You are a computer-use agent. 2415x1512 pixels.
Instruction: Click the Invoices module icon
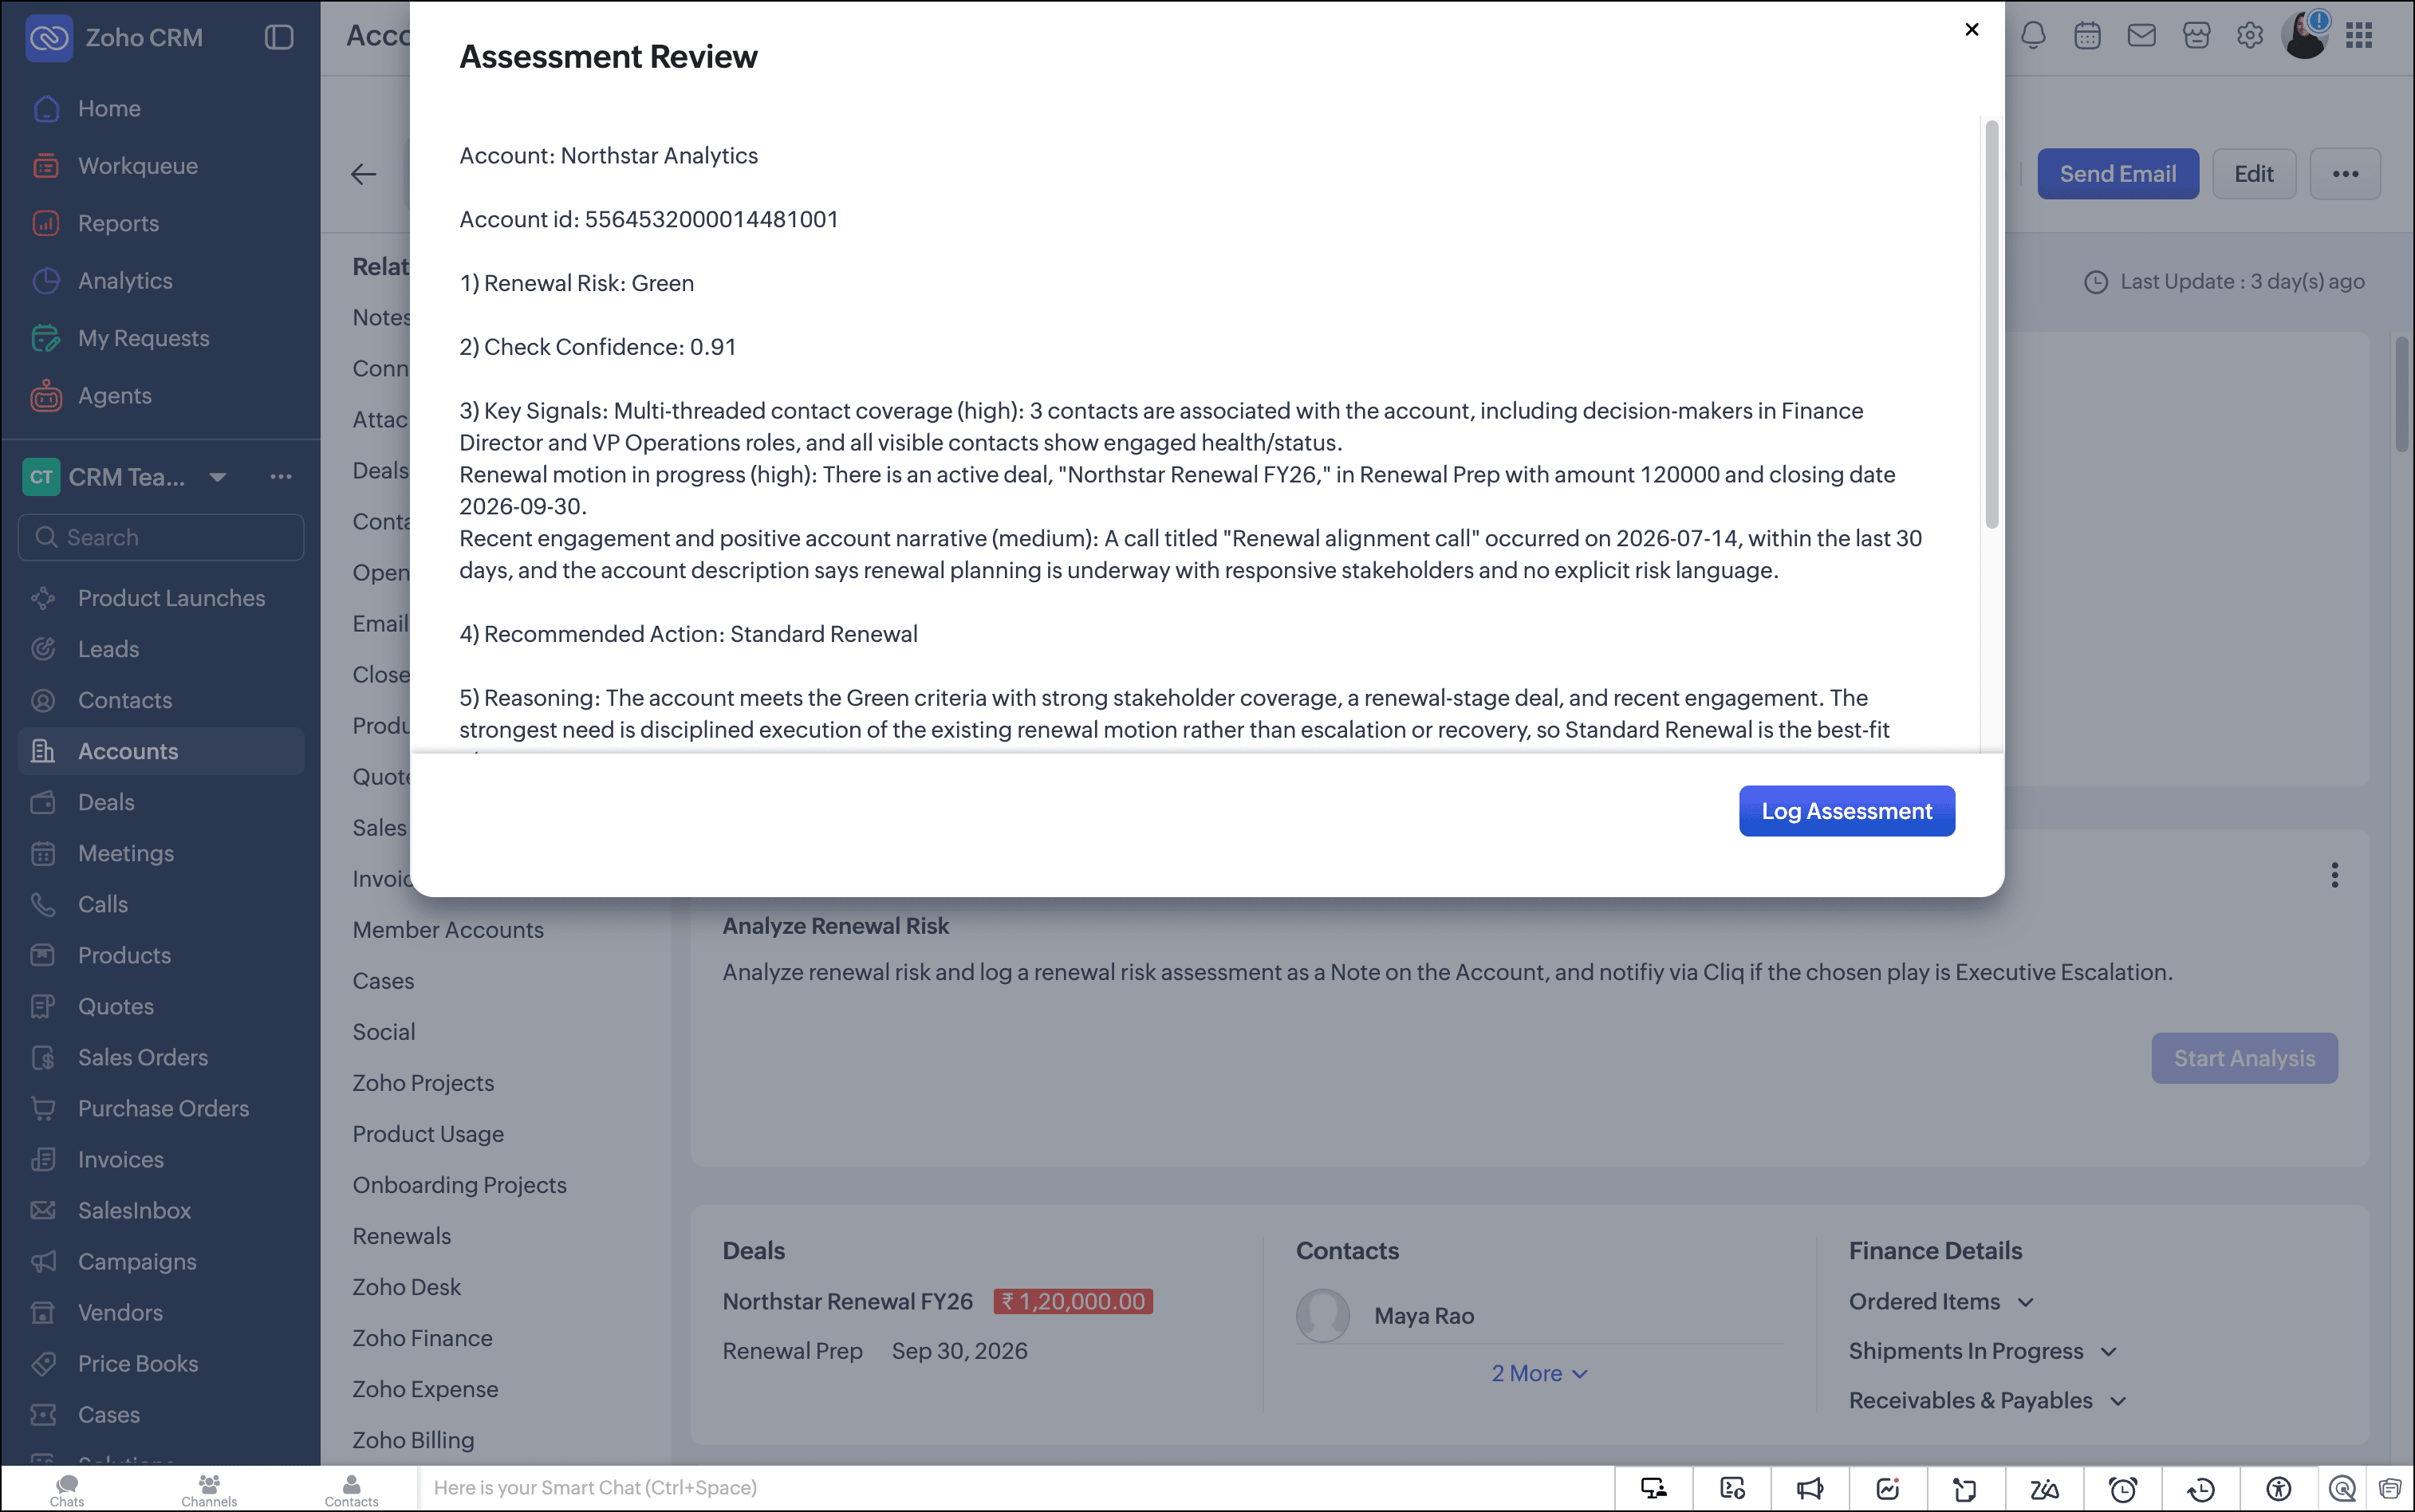[43, 1159]
